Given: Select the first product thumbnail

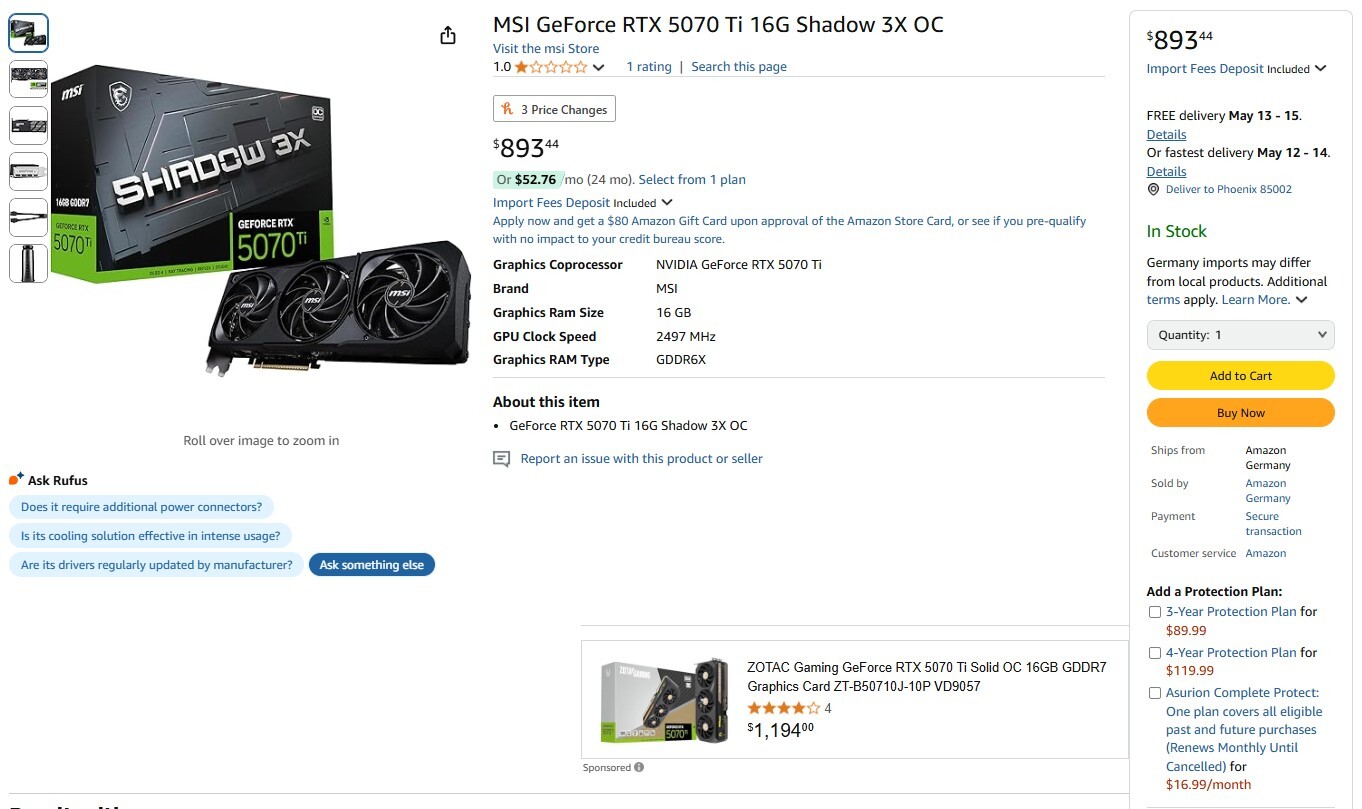Looking at the screenshot, I should click(28, 33).
